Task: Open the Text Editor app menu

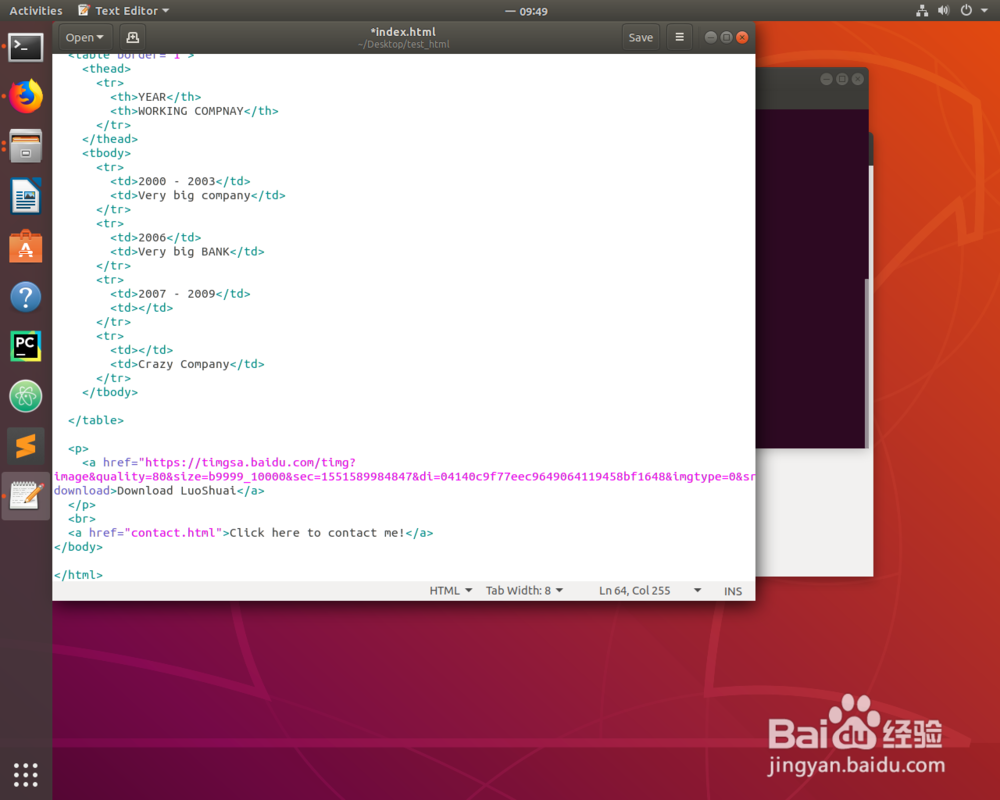Action: coord(124,11)
